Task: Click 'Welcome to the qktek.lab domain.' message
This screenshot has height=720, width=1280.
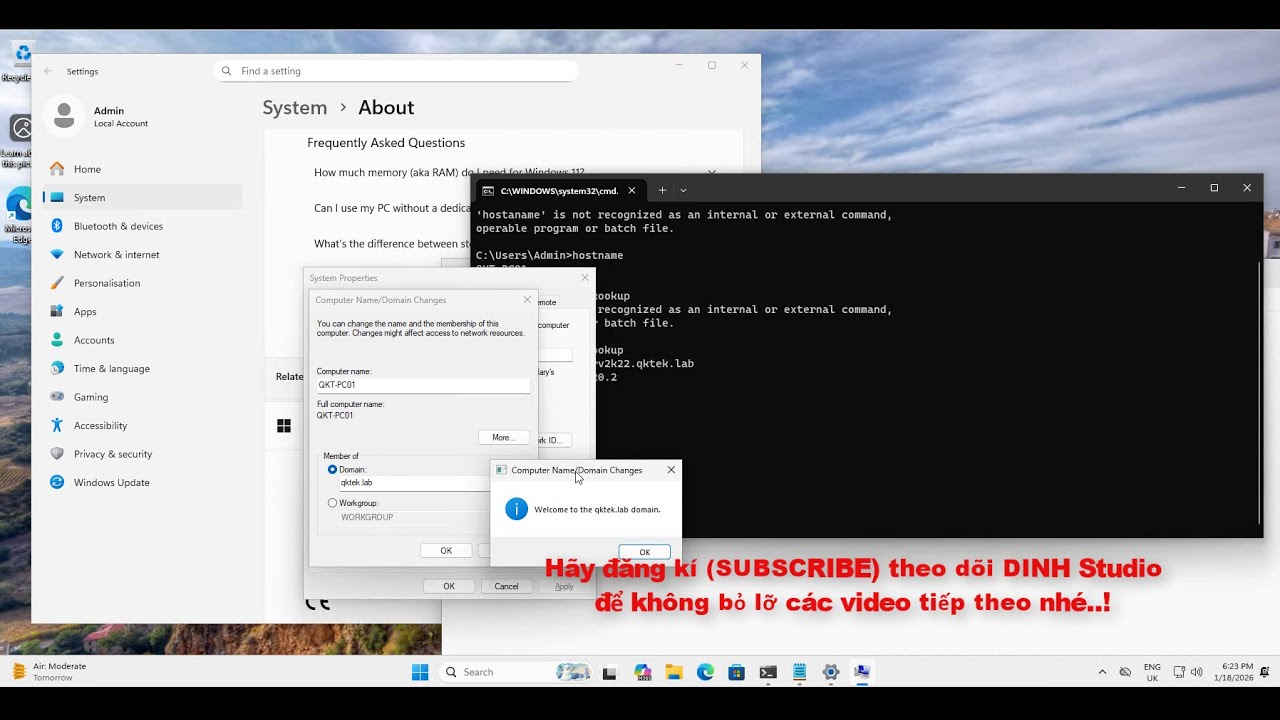Action: [x=597, y=509]
